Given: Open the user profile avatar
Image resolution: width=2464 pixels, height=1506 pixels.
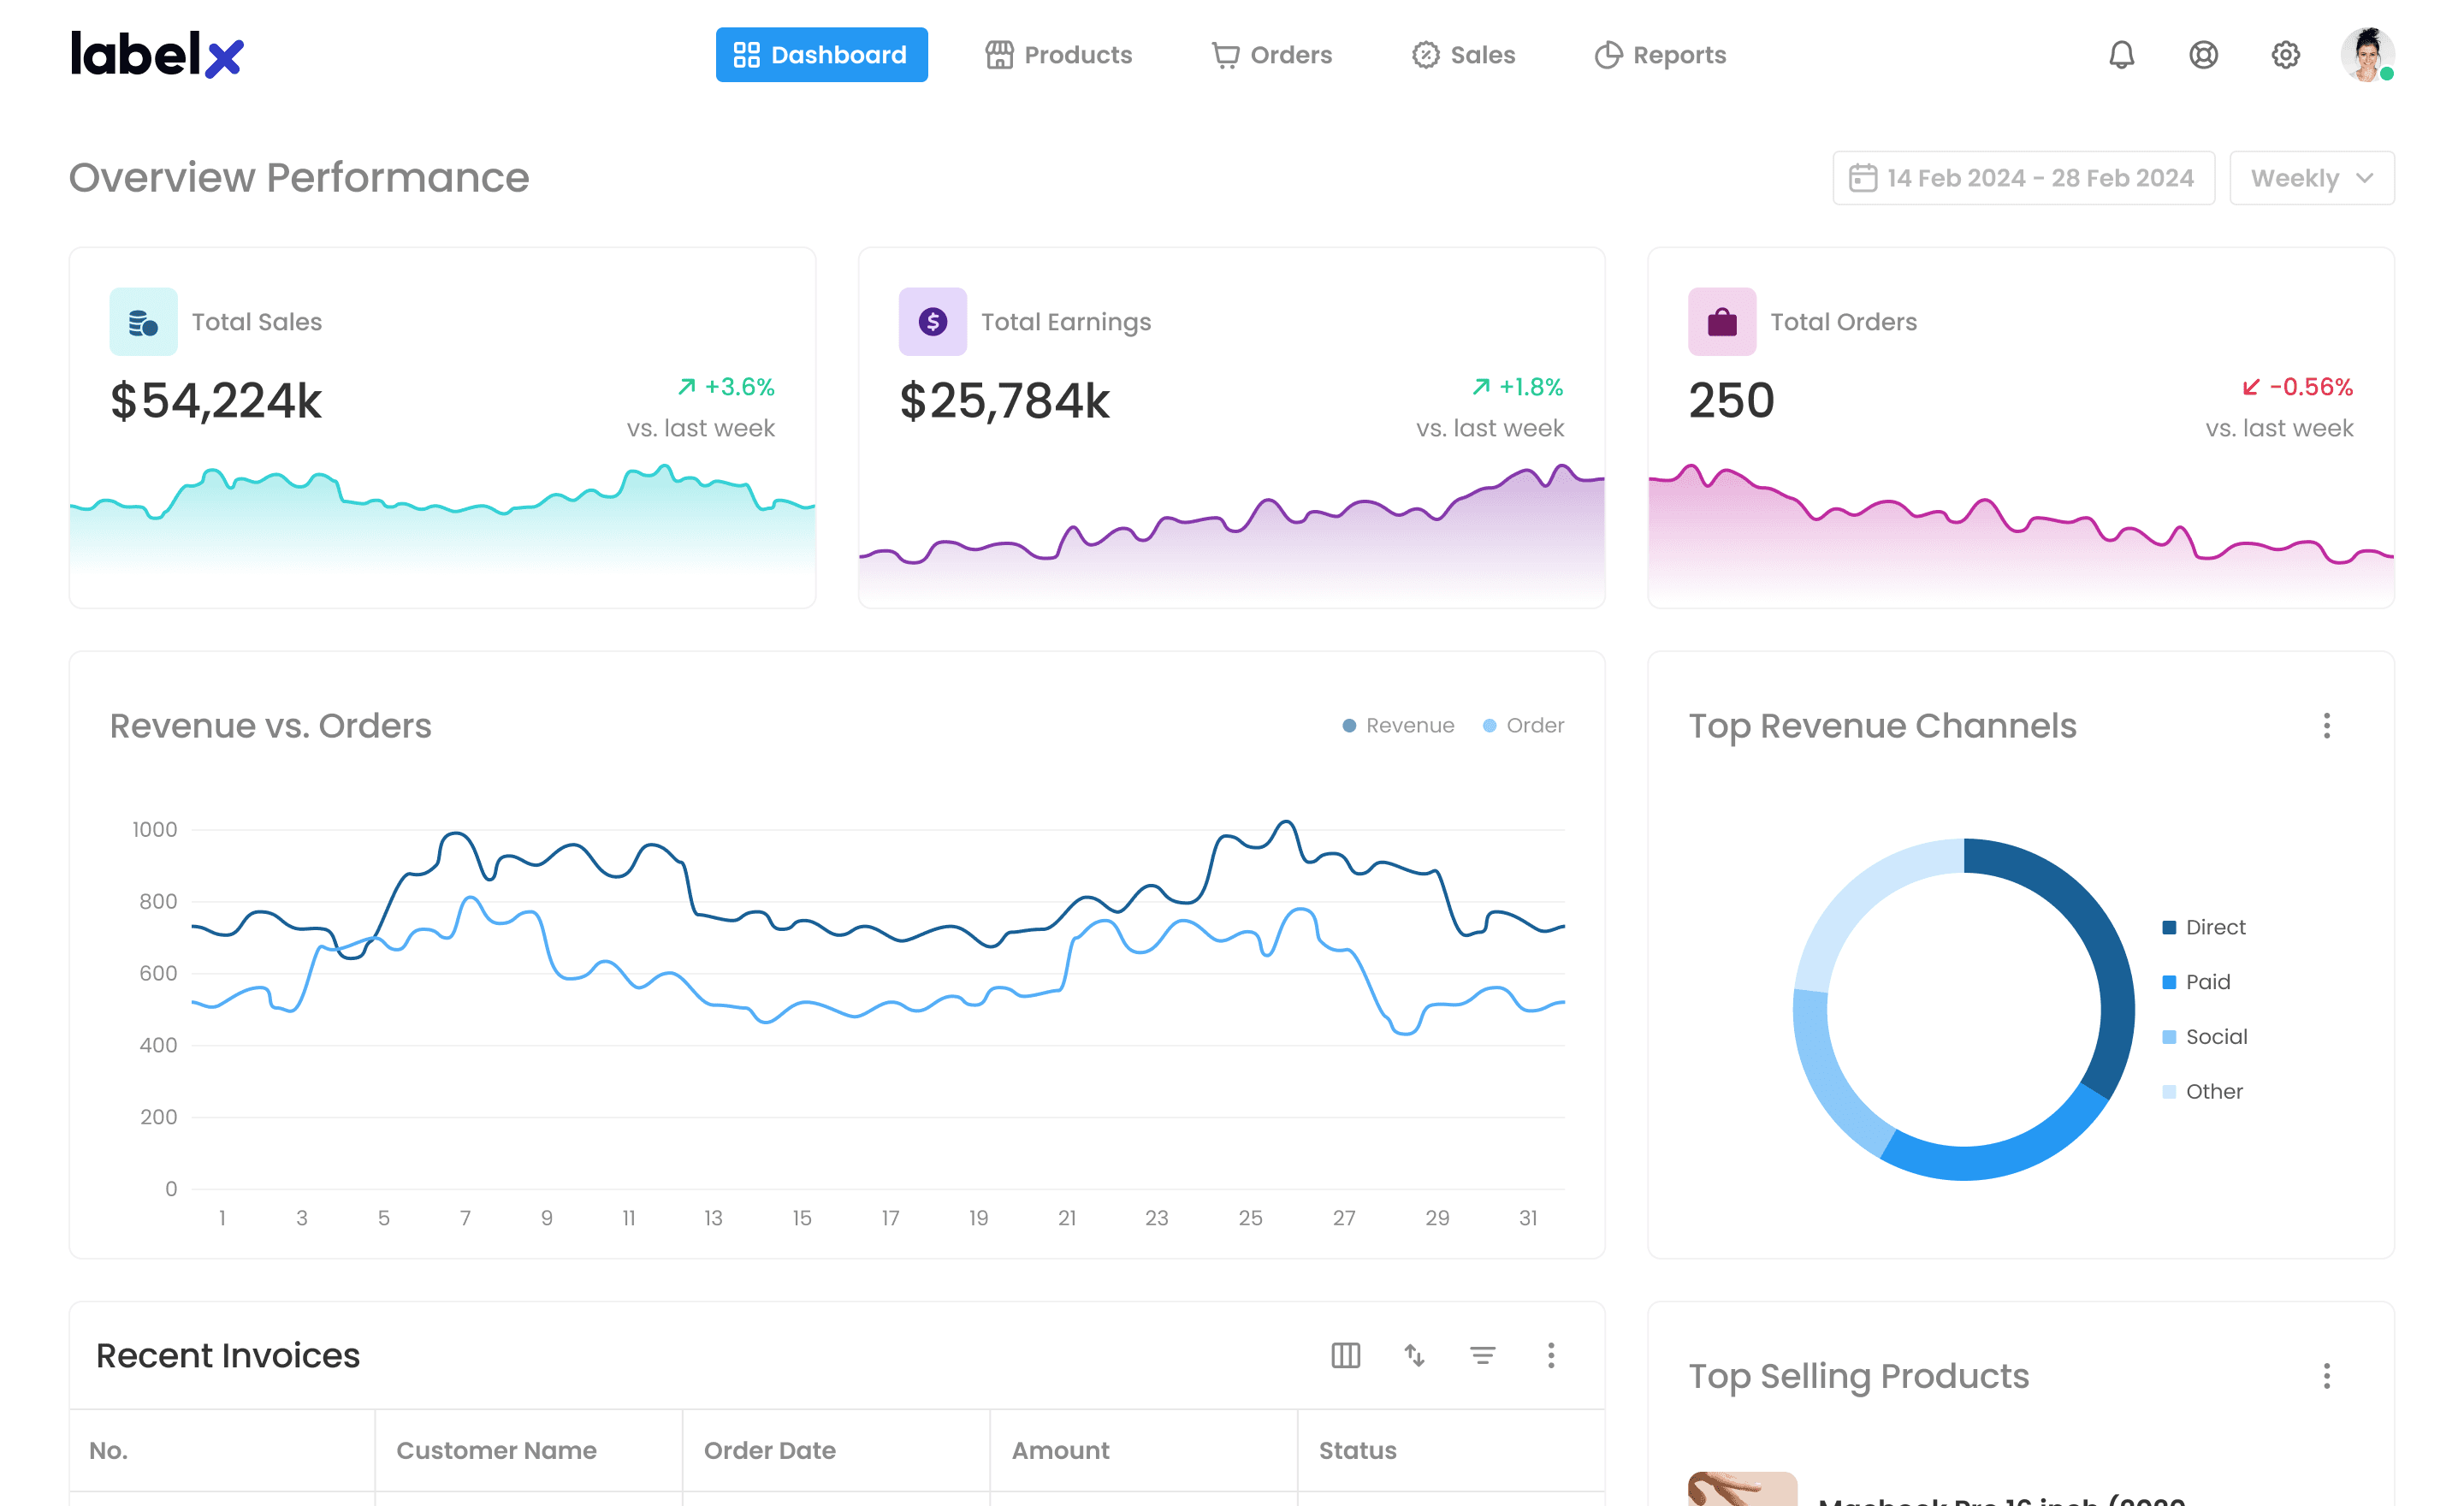Looking at the screenshot, I should tap(2367, 55).
